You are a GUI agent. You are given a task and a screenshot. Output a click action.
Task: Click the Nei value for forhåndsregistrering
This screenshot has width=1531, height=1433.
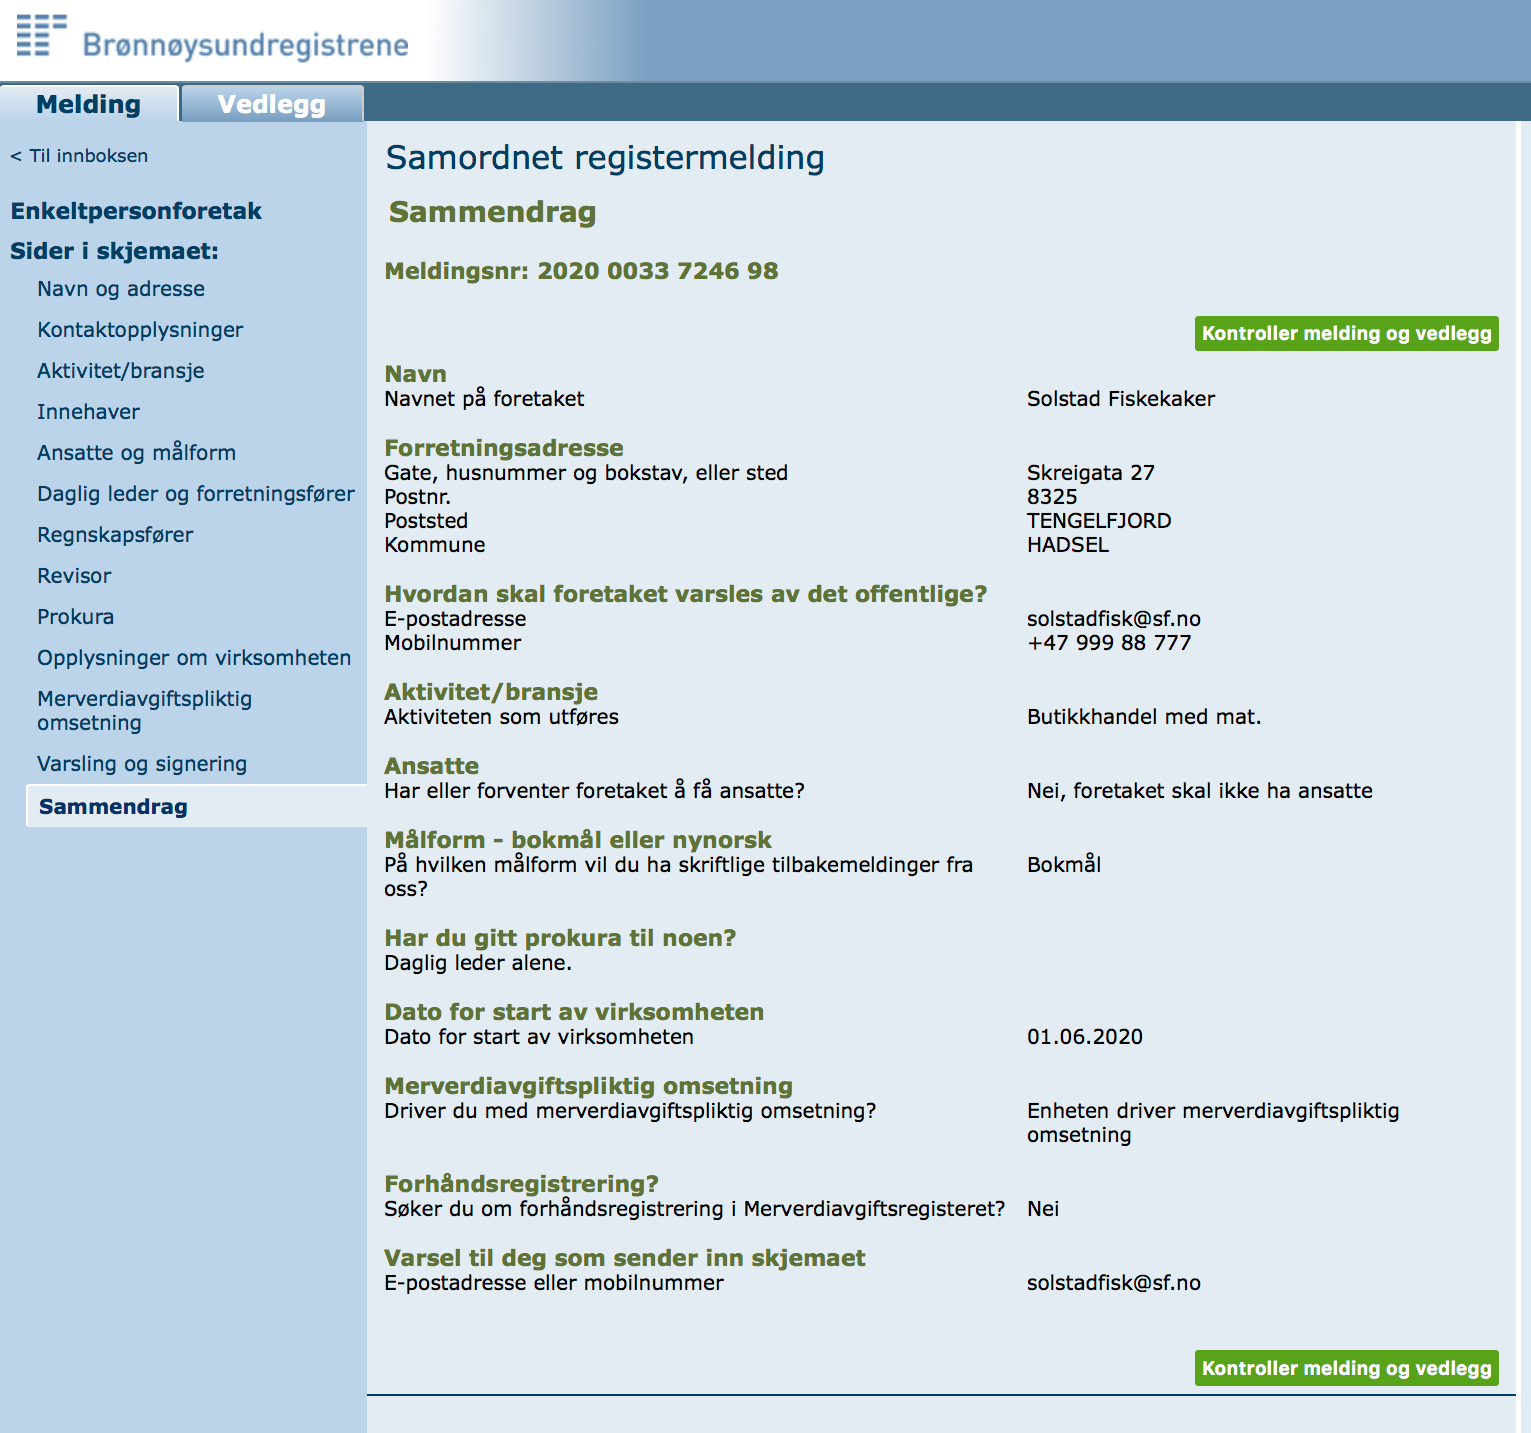pos(1043,1209)
